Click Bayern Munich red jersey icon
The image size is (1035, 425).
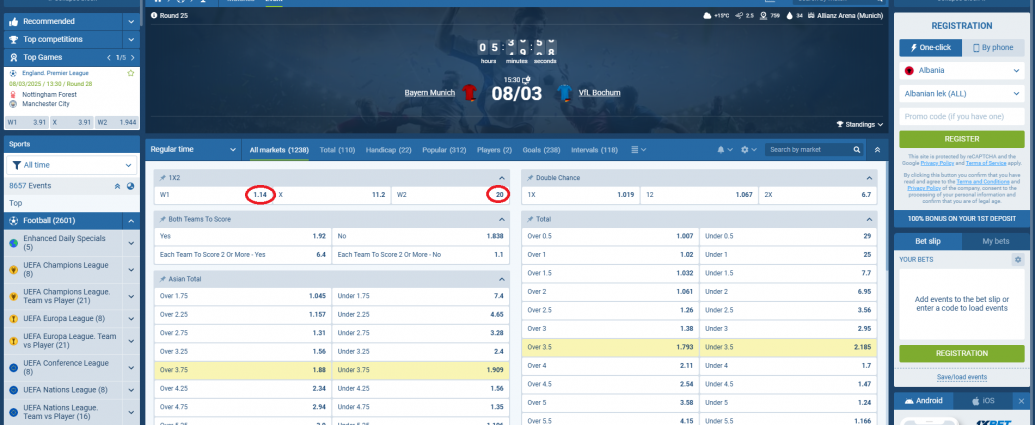[x=469, y=92]
